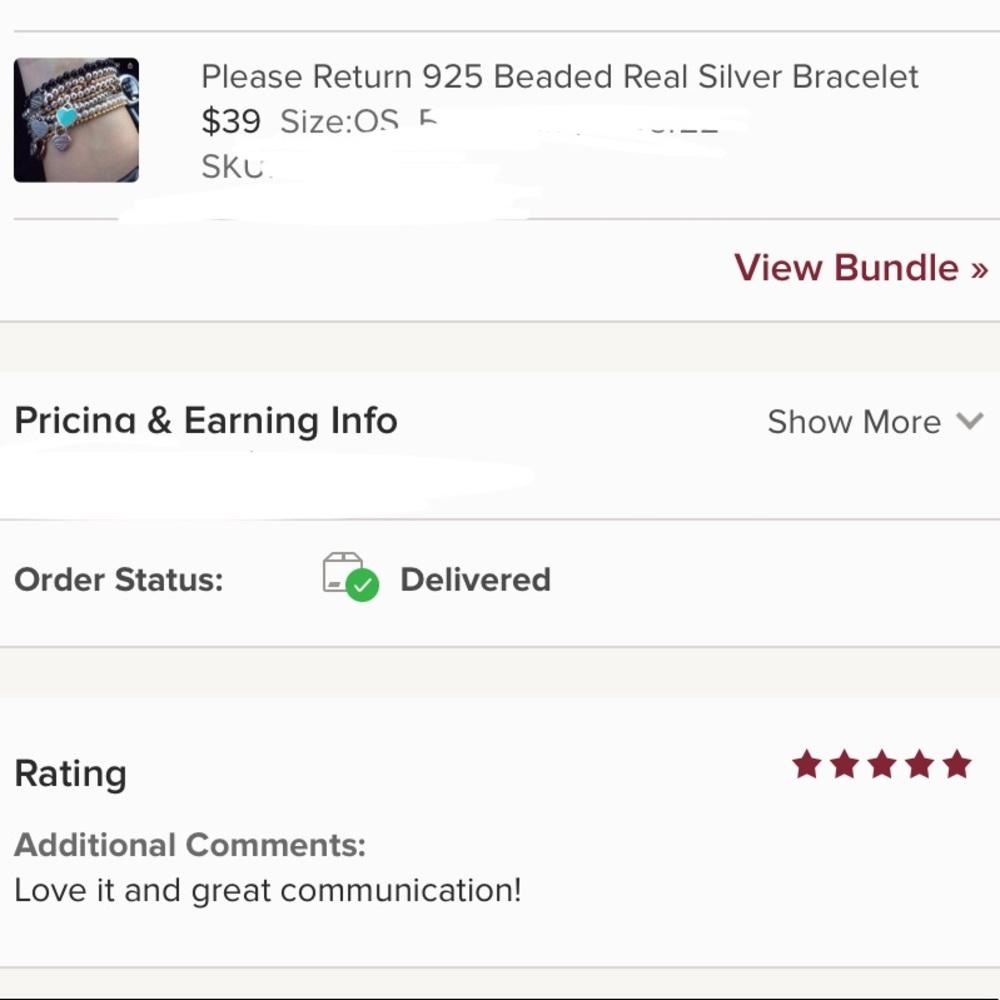Open the bracelet product thumbnail
This screenshot has height=1000, width=1000.
pyautogui.click(x=76, y=120)
